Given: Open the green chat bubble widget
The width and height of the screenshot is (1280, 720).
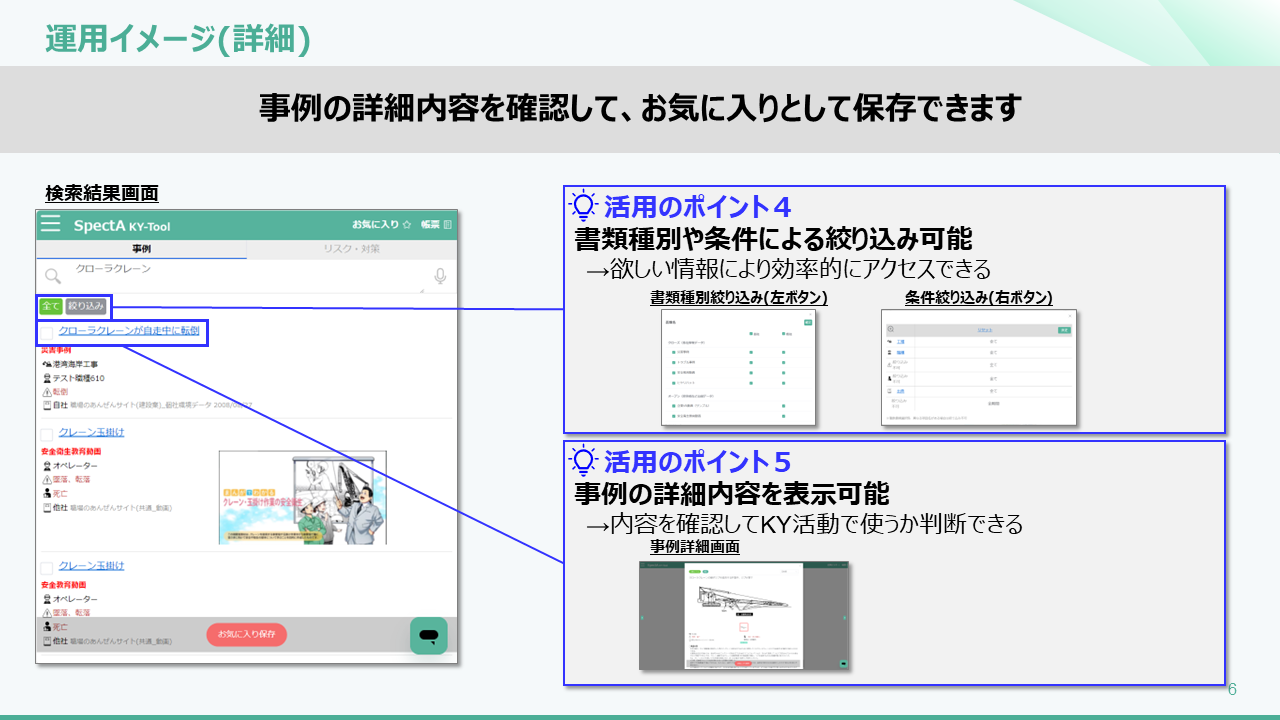Looking at the screenshot, I should coord(429,636).
